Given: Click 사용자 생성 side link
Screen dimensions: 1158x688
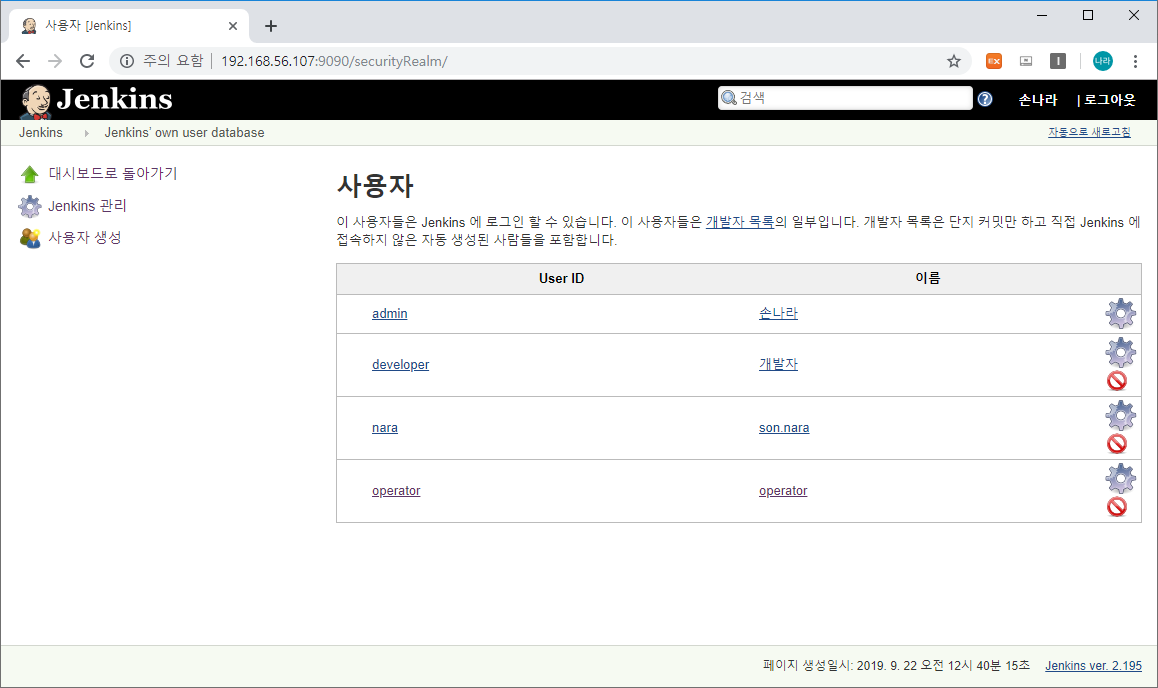Looking at the screenshot, I should click(85, 238).
